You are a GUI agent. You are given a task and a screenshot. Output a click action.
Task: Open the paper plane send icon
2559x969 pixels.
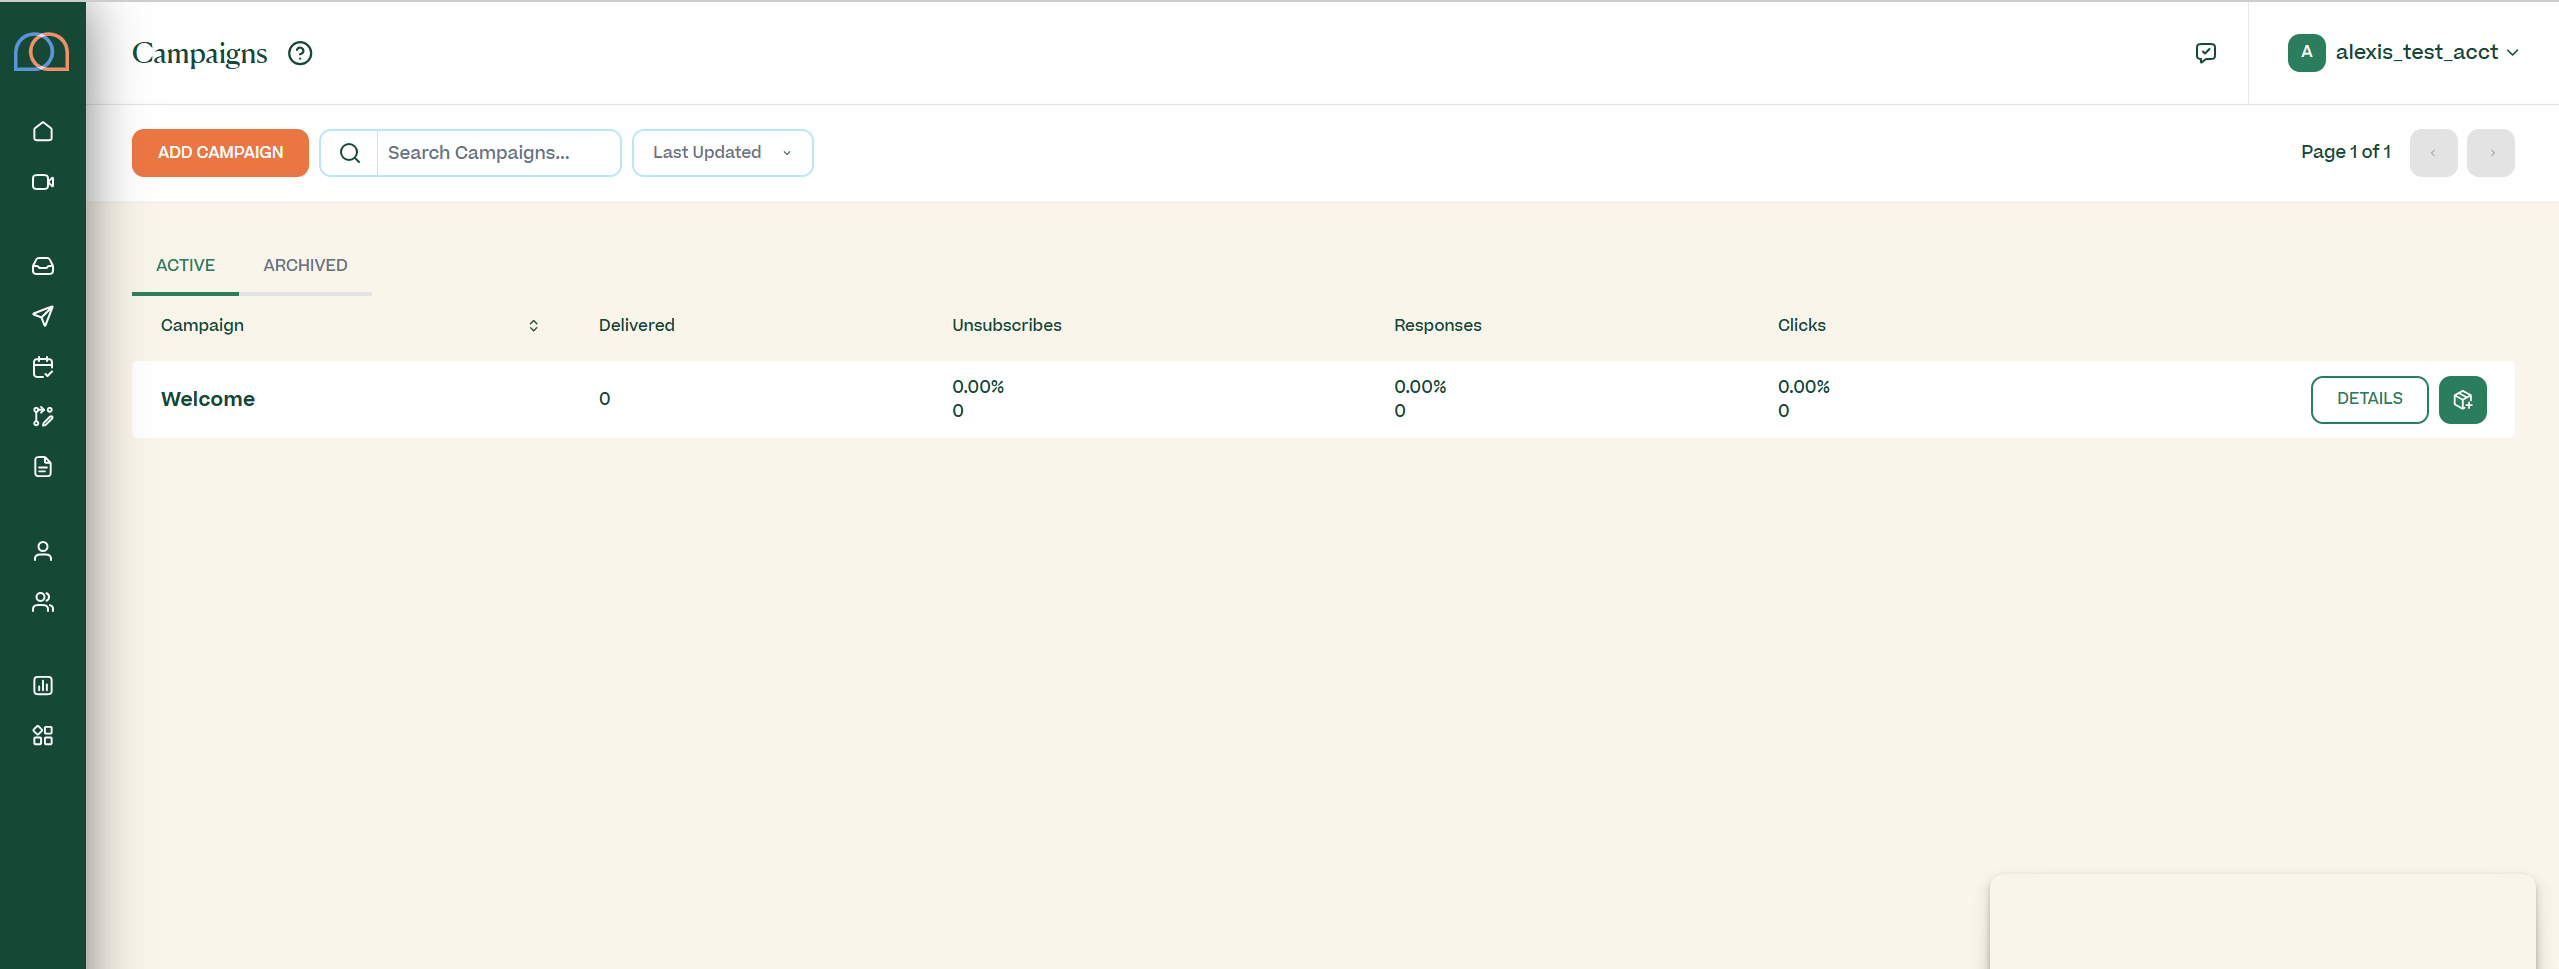43,316
